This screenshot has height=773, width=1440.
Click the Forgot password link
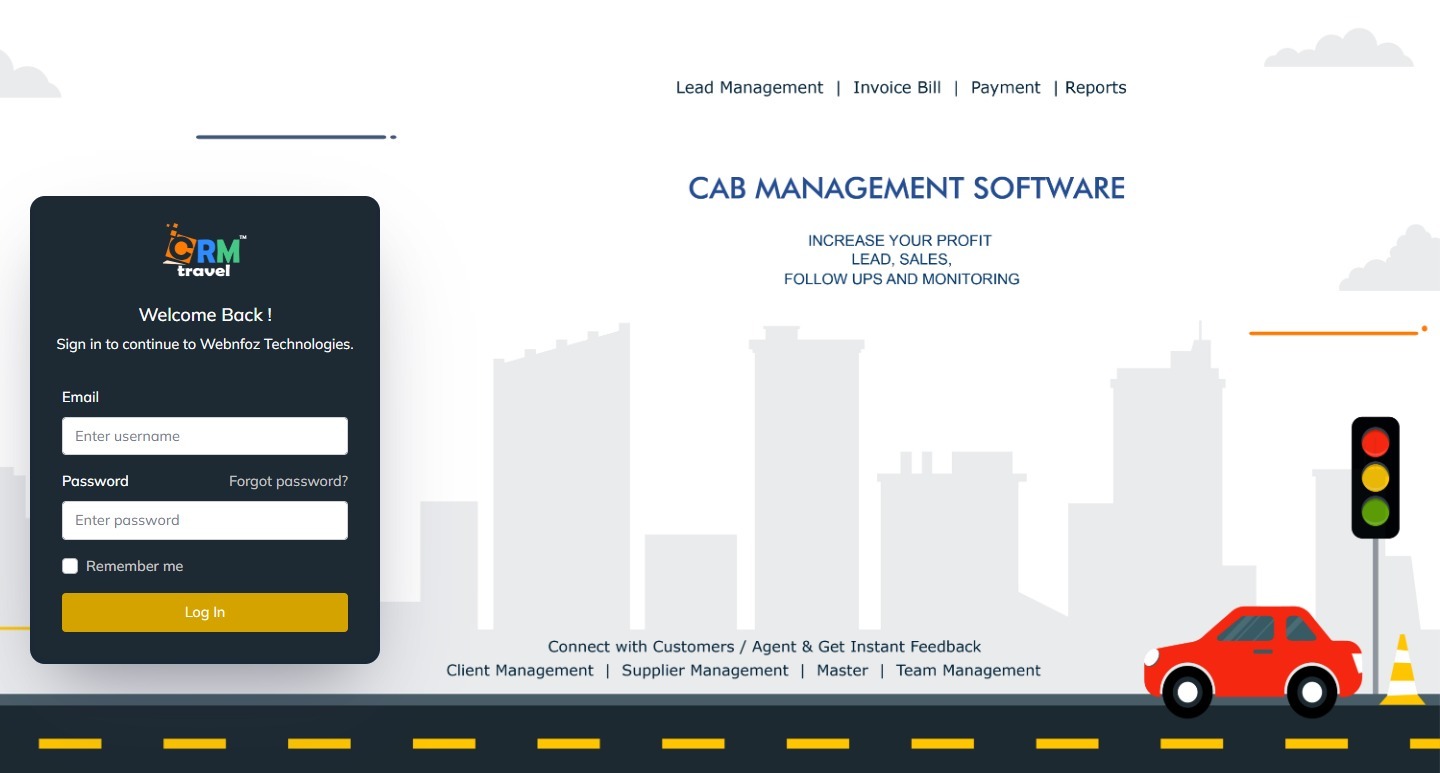(288, 481)
